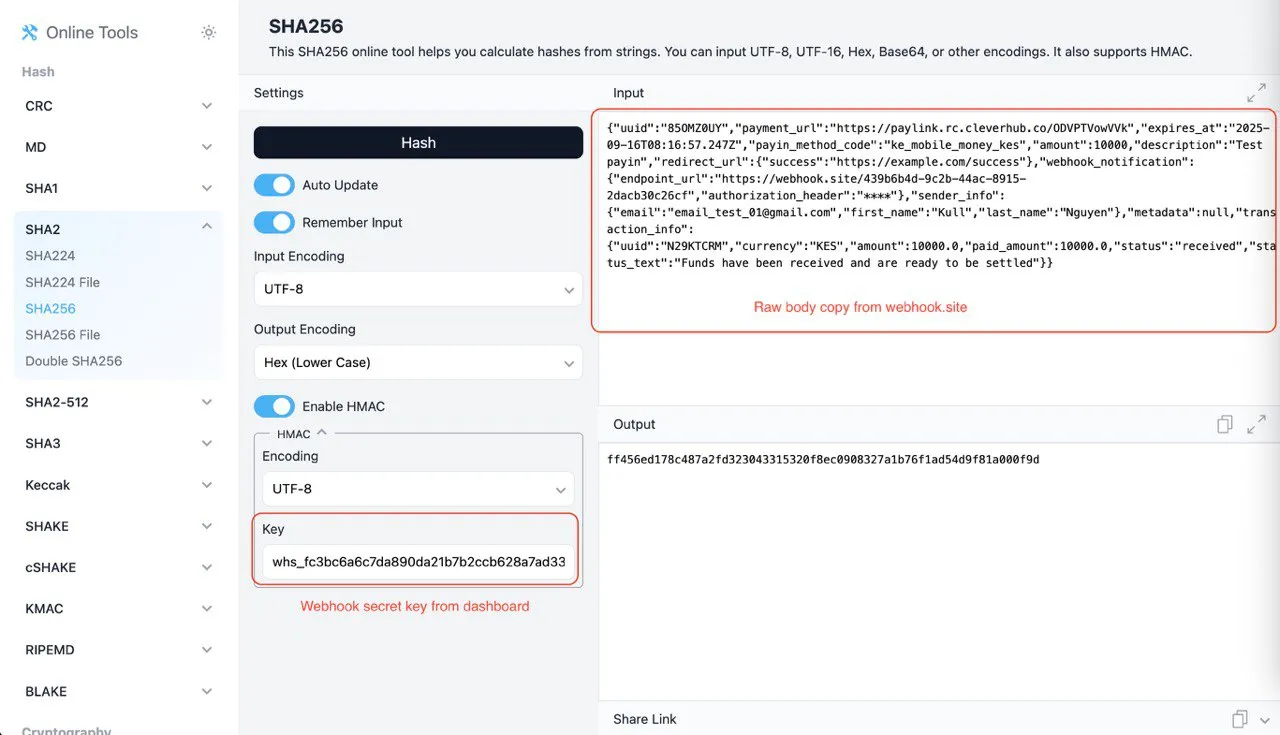Click the Online Tools logo
The width and height of the screenshot is (1280, 735).
pyautogui.click(x=78, y=32)
